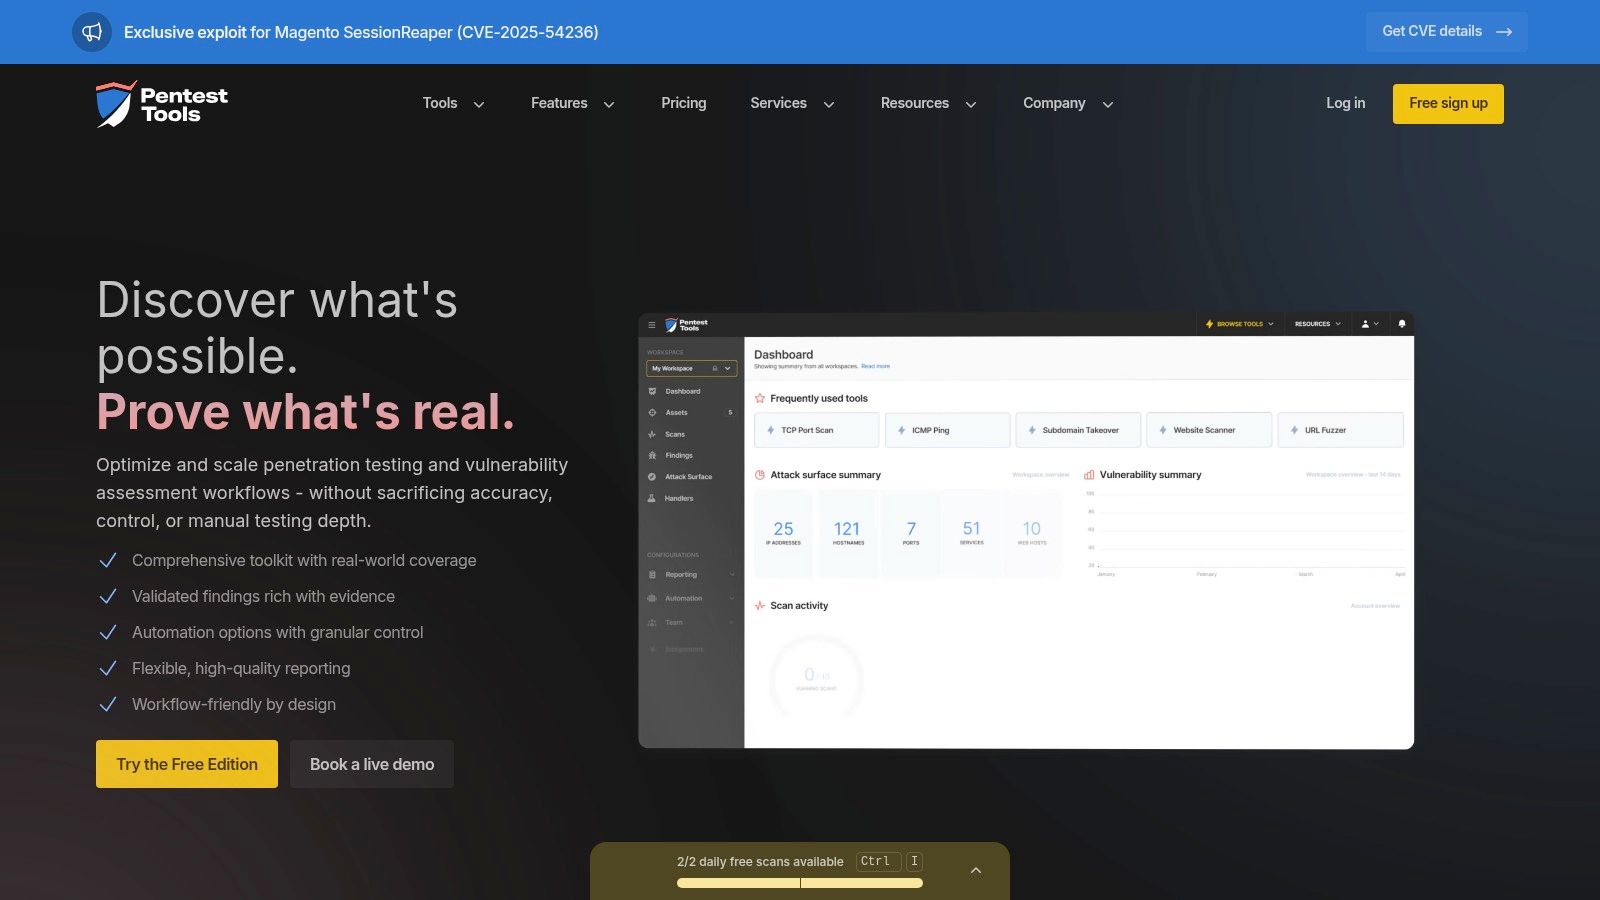
Task: Open the Browse Tools dropdown
Action: pos(1239,324)
